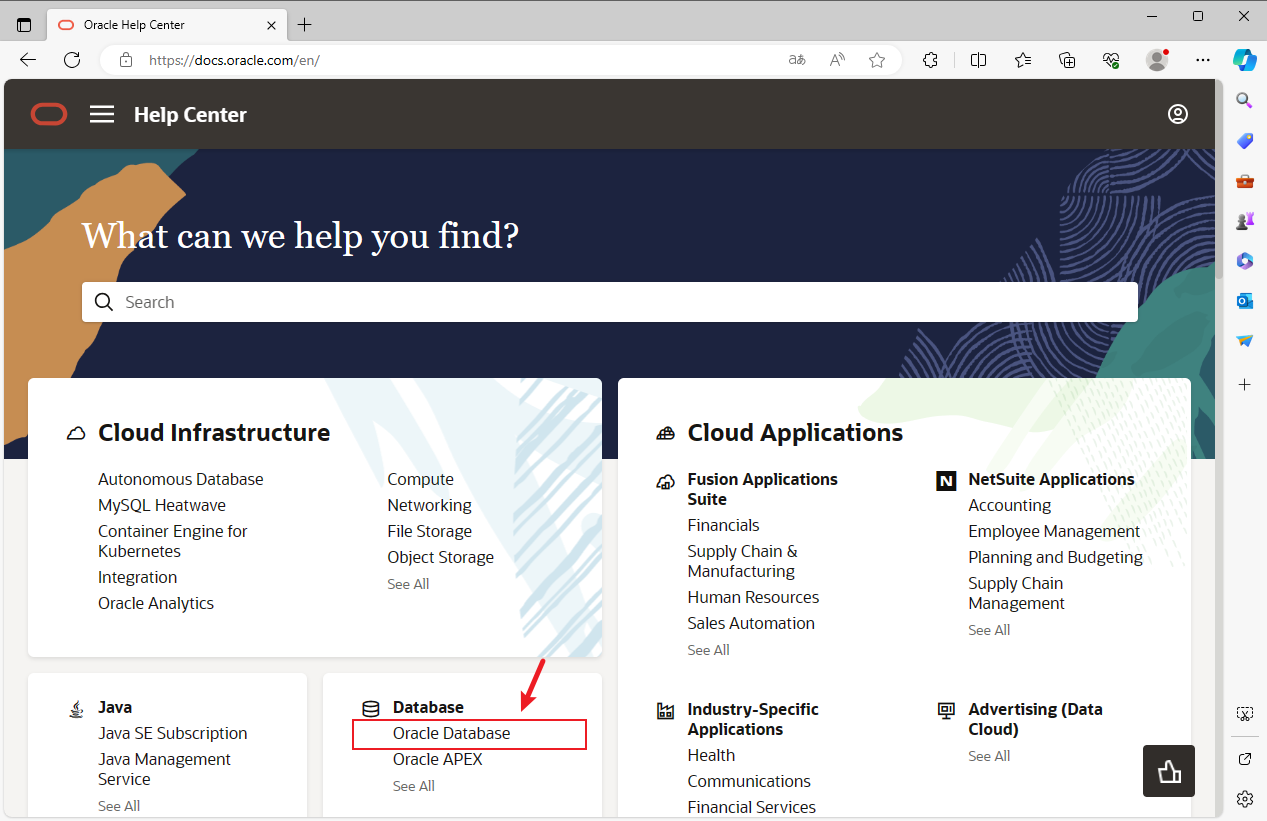Open the user account profile icon
The width and height of the screenshot is (1267, 821).
(1177, 114)
